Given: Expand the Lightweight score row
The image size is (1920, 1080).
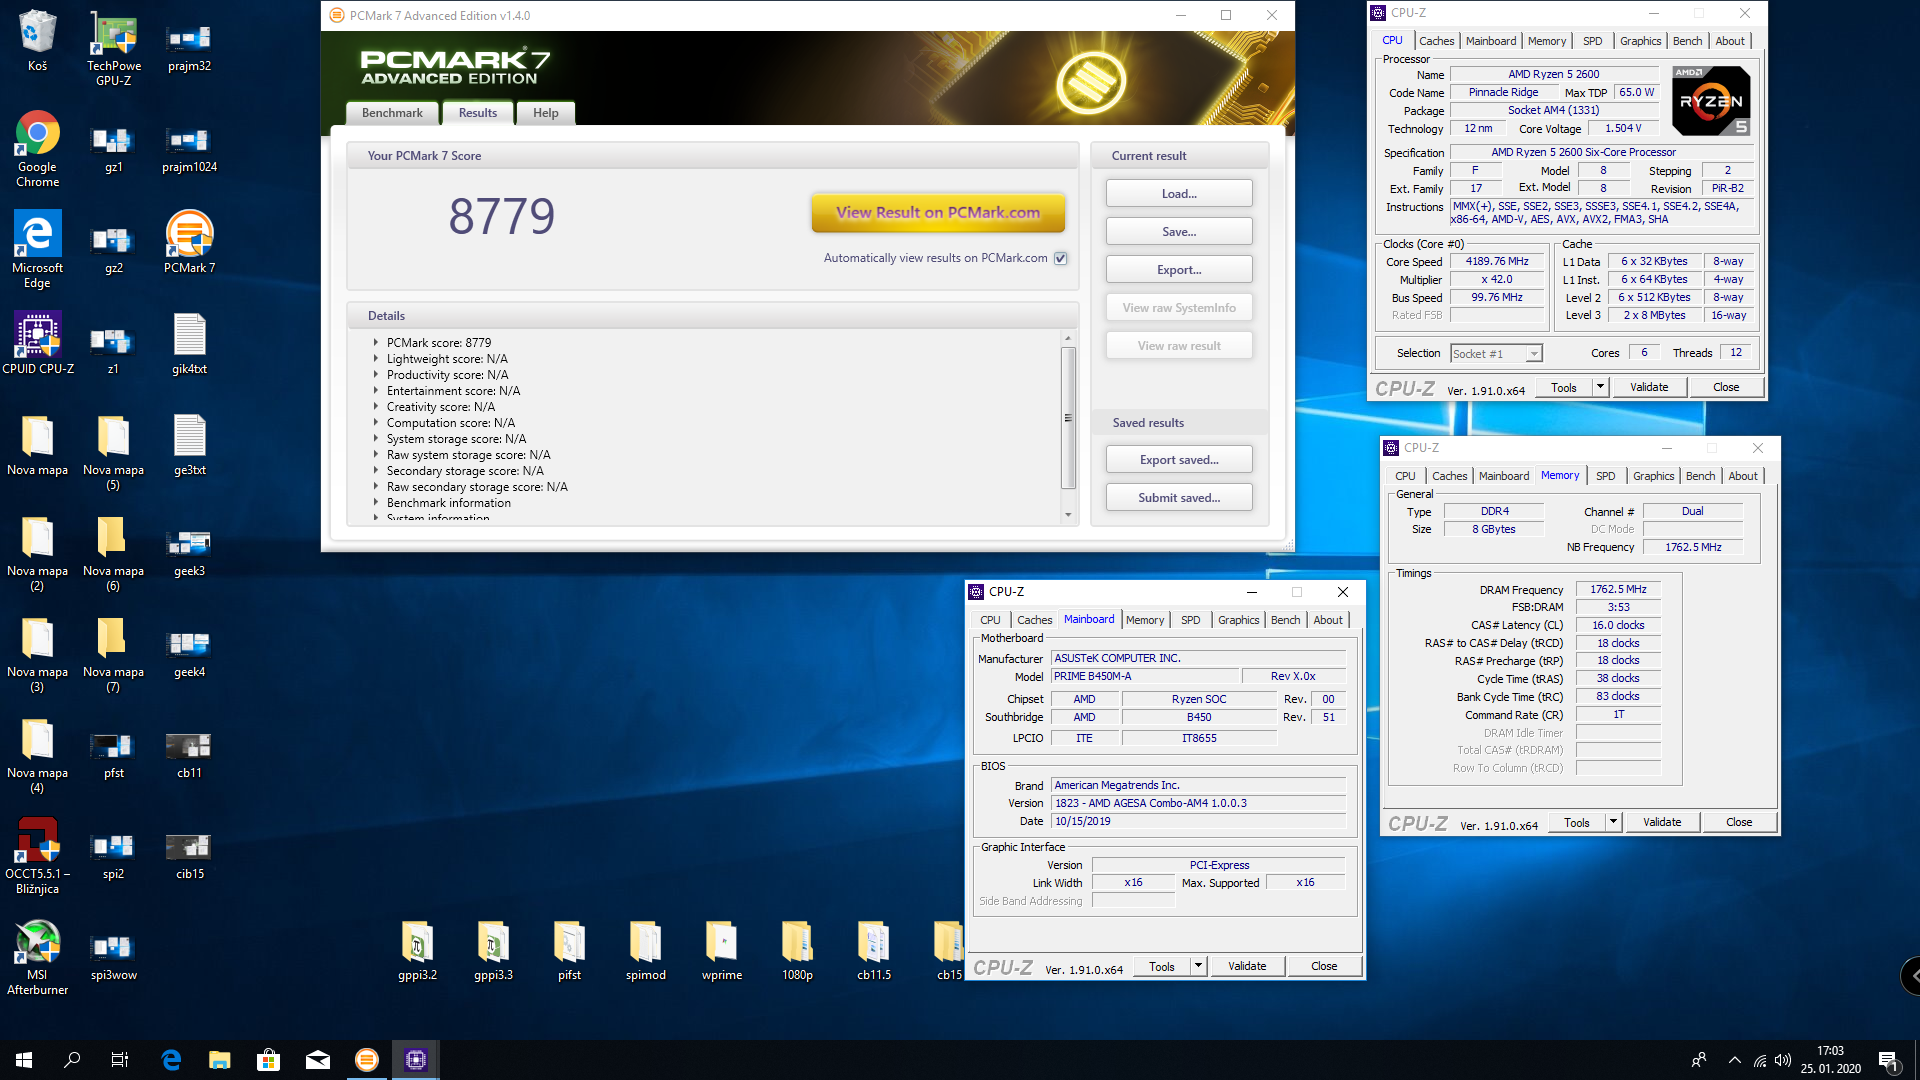Looking at the screenshot, I should pyautogui.click(x=376, y=358).
